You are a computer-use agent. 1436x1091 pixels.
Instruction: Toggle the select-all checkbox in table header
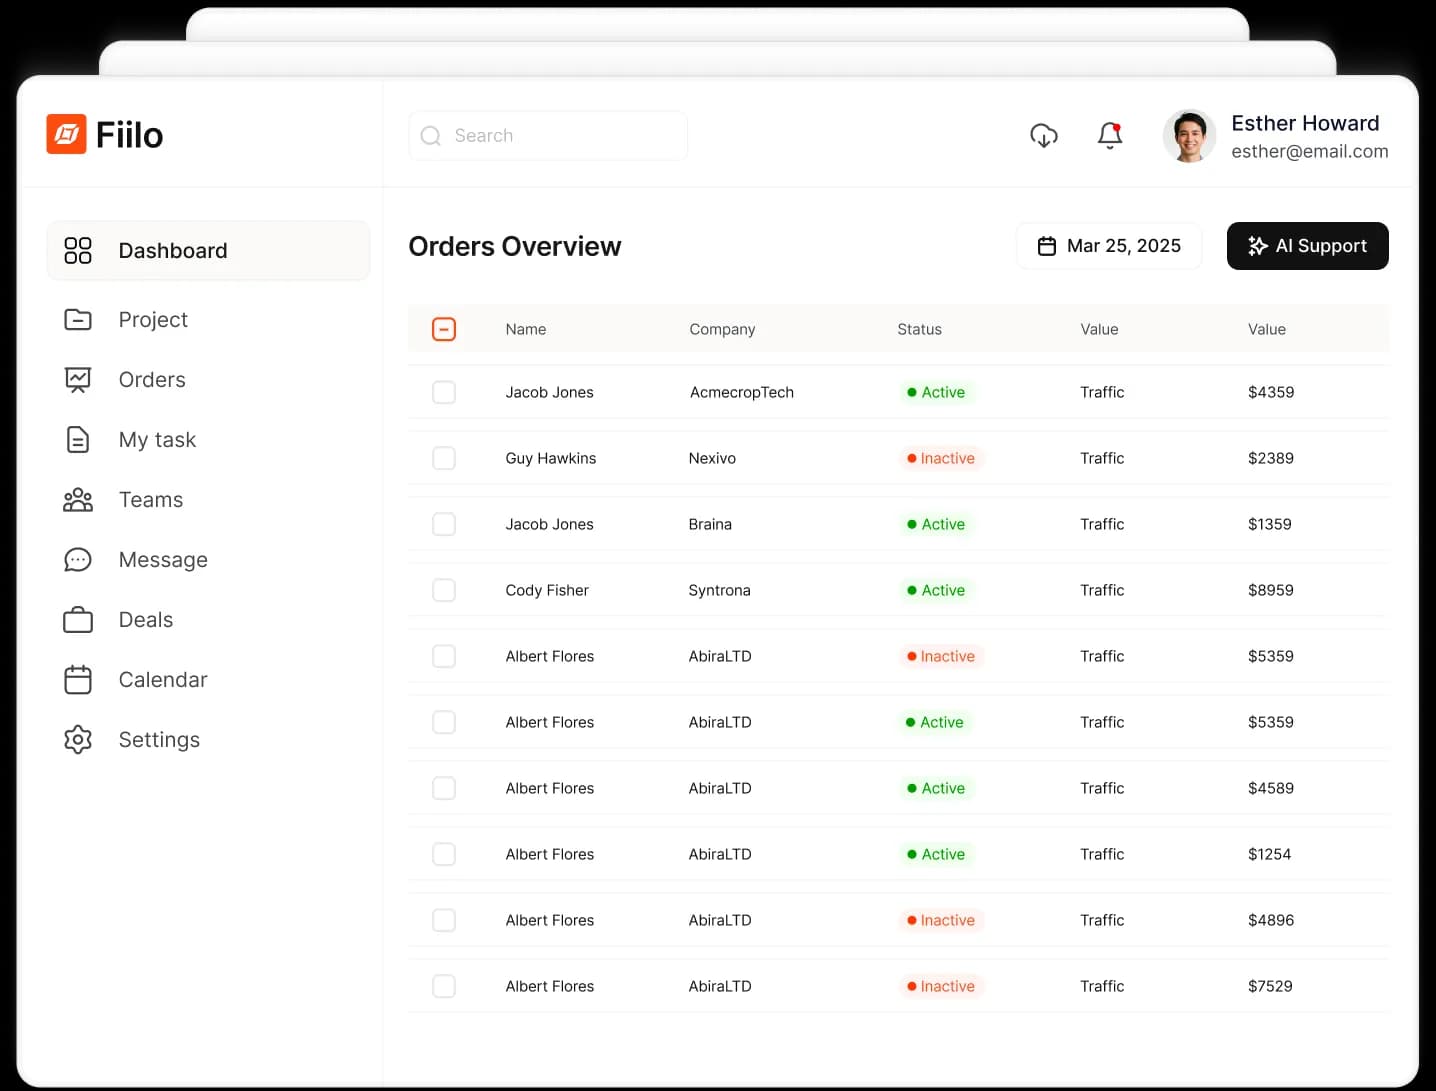444,329
